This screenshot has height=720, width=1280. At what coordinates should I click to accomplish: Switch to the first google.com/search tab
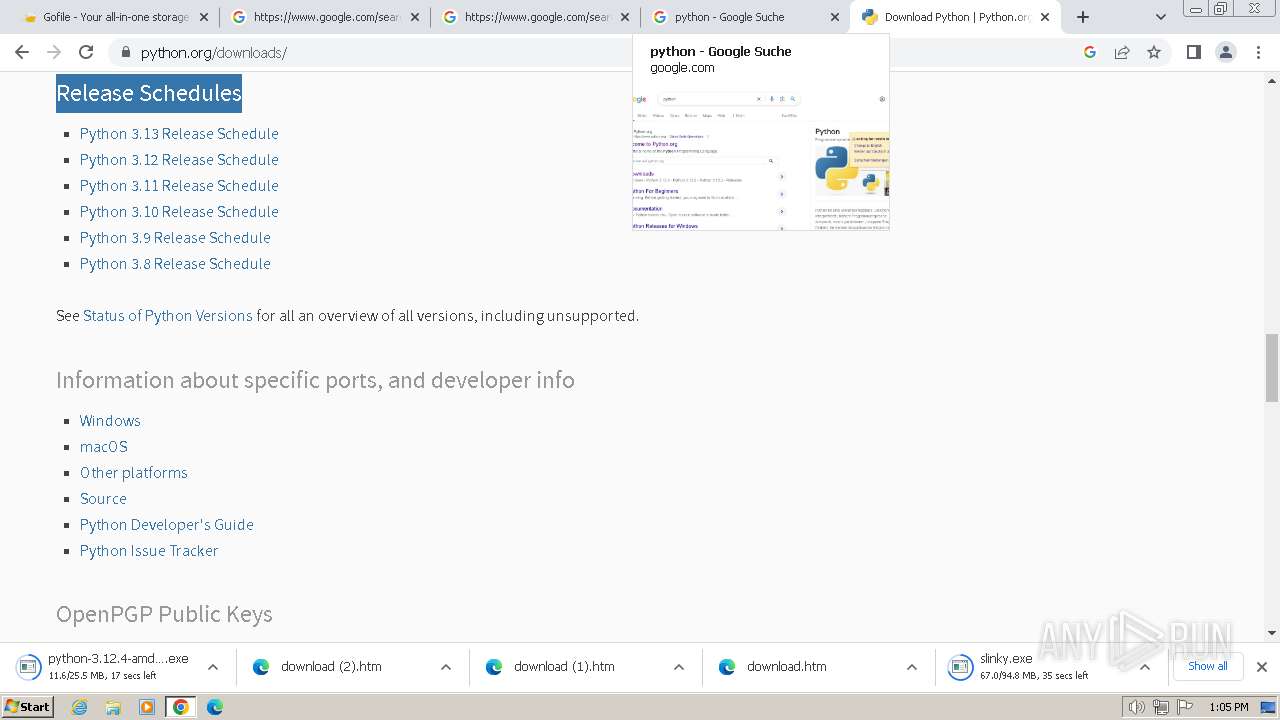(x=325, y=17)
